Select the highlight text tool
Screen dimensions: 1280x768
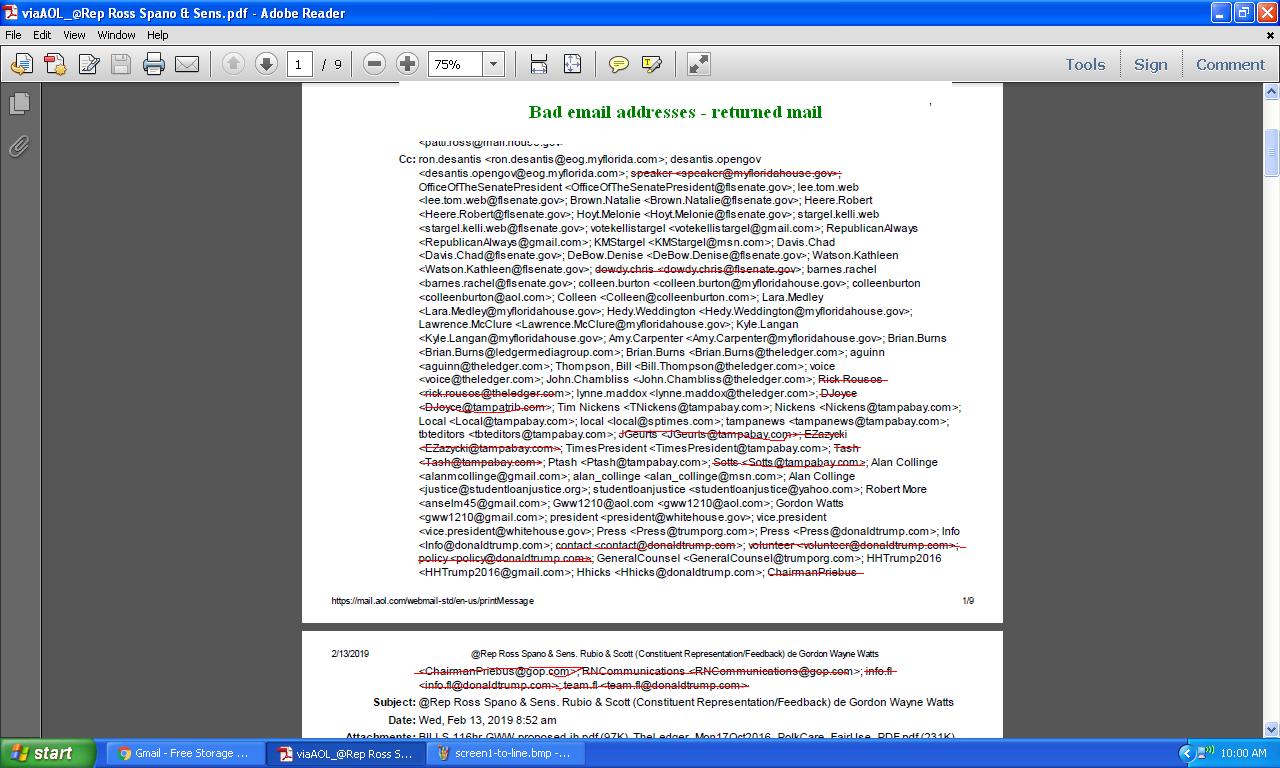click(652, 64)
